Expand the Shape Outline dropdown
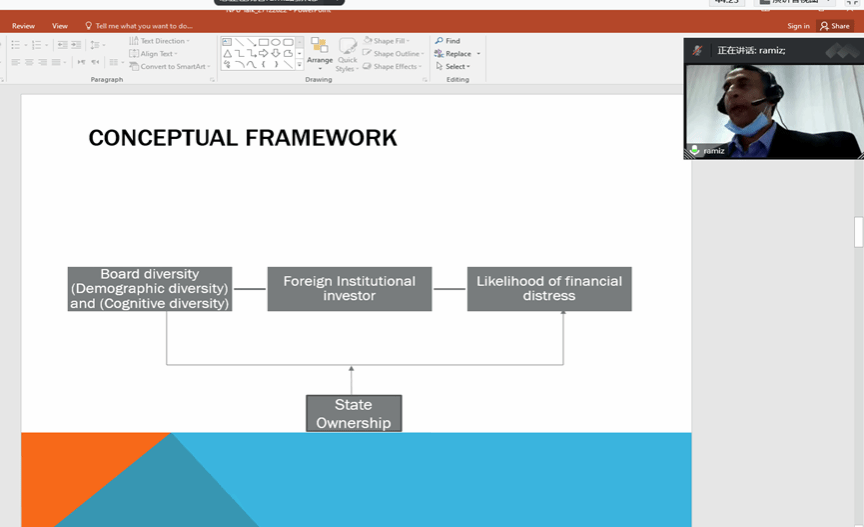This screenshot has height=527, width=864. (395, 54)
